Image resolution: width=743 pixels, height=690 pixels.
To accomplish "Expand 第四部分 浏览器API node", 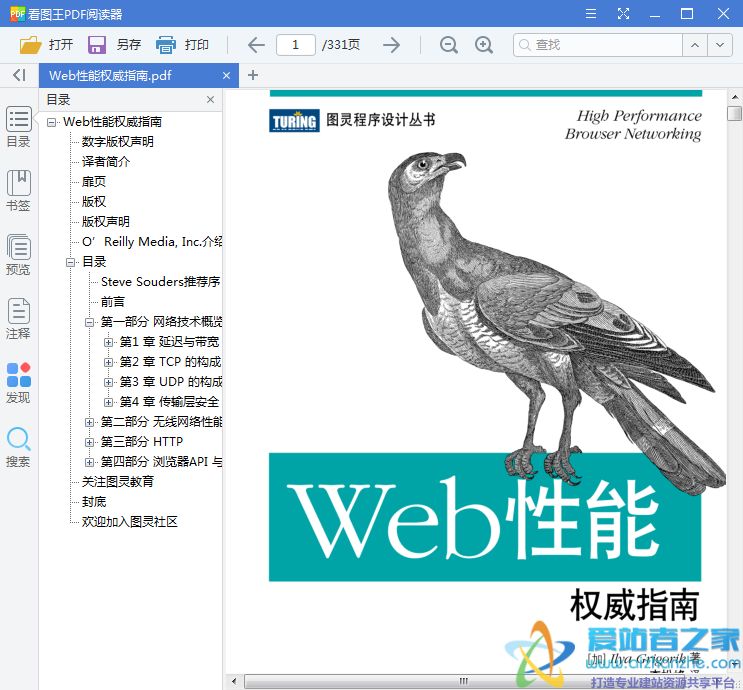I will 89,462.
